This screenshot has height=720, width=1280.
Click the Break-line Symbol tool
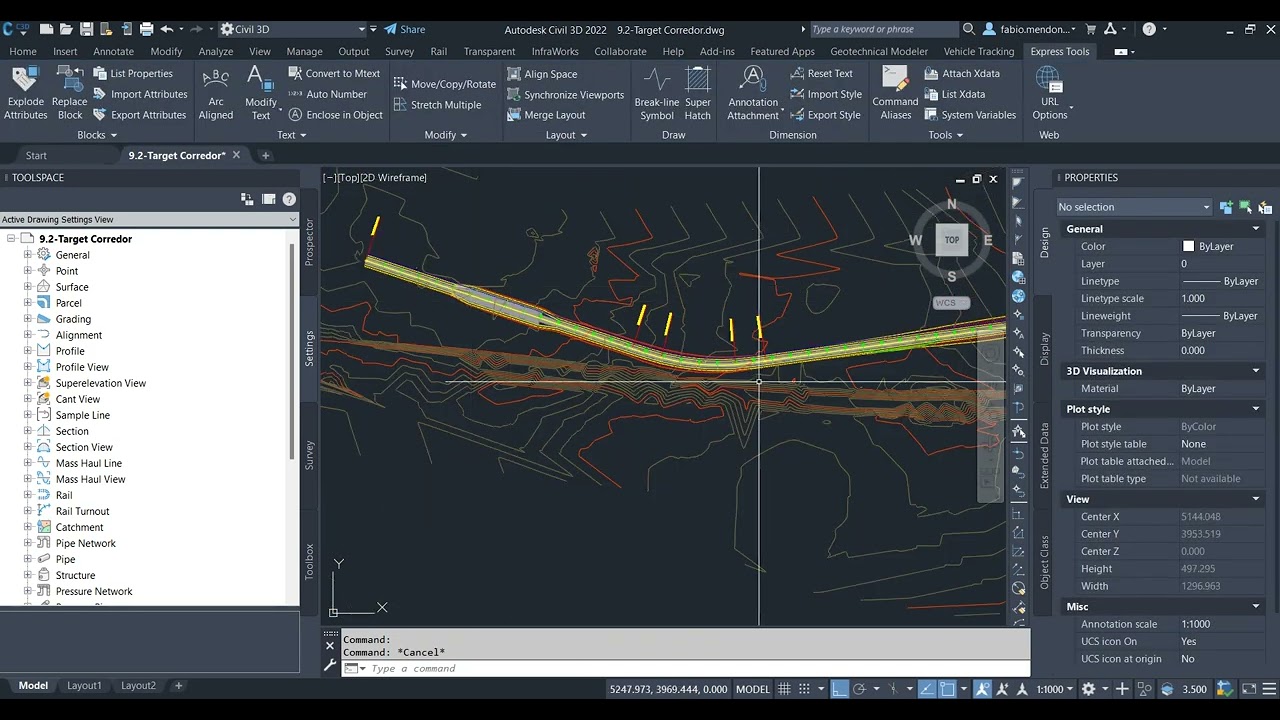pos(657,93)
